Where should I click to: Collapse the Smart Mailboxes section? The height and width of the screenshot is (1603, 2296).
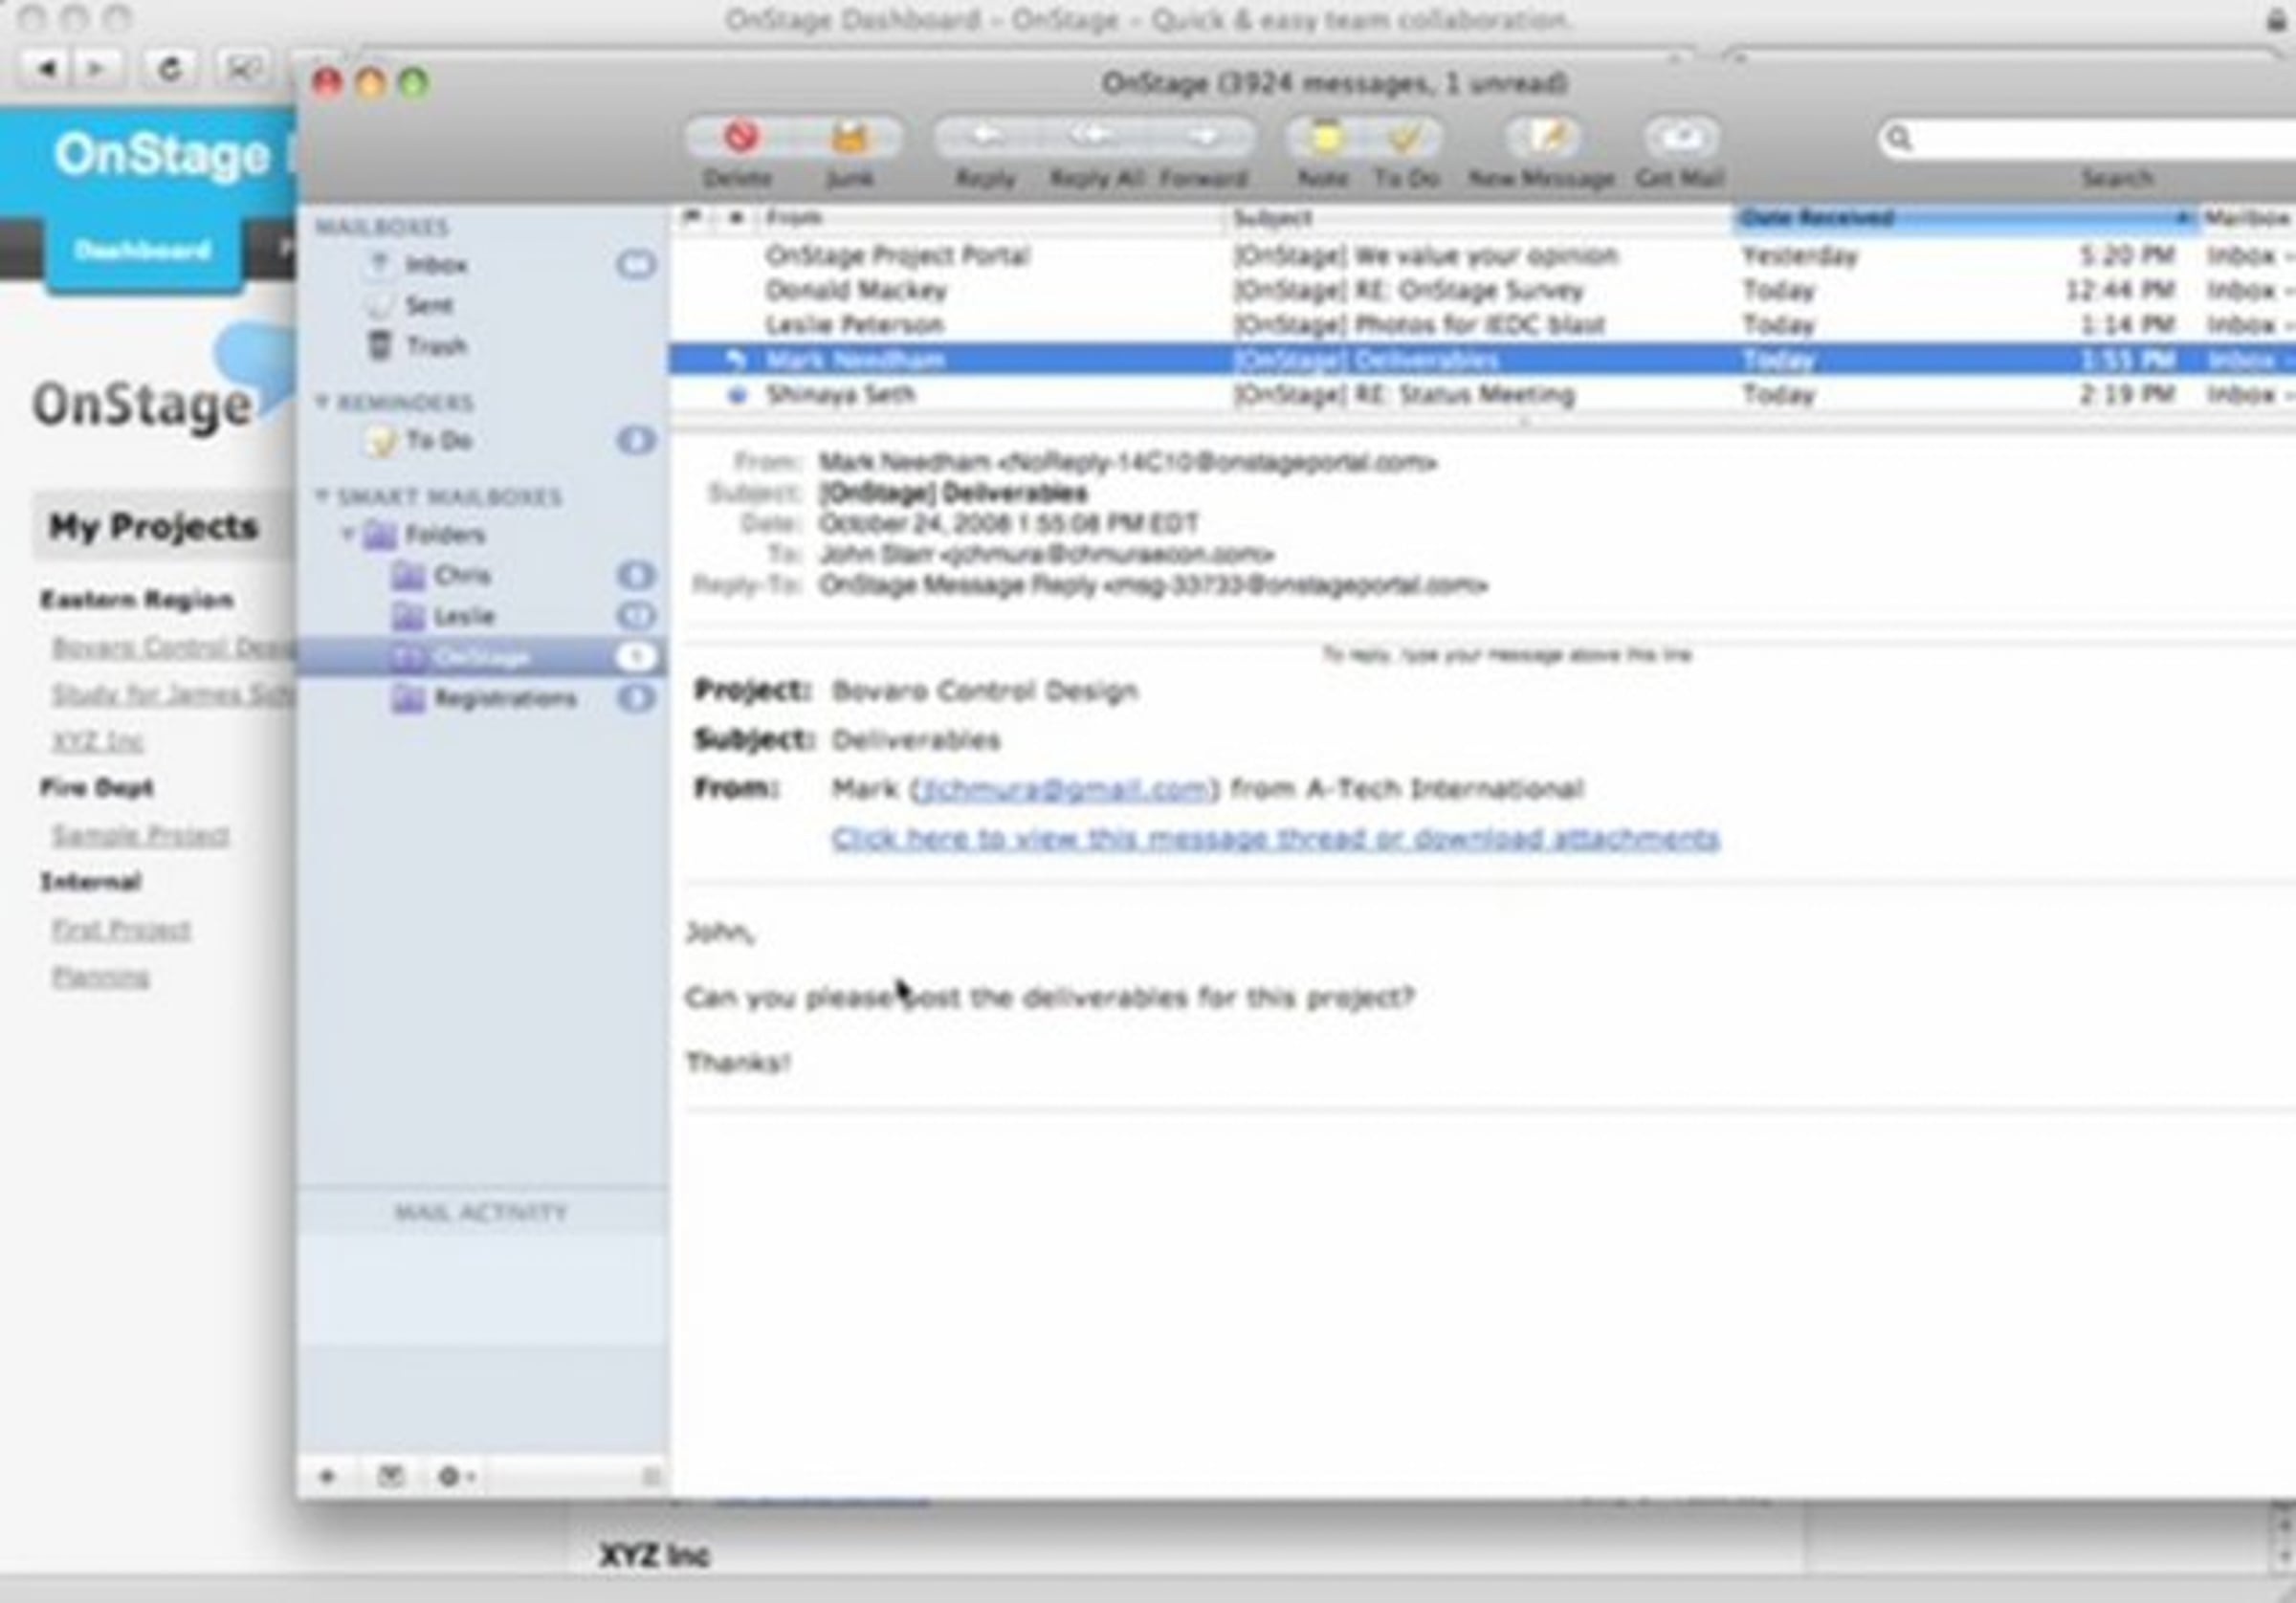[322, 495]
